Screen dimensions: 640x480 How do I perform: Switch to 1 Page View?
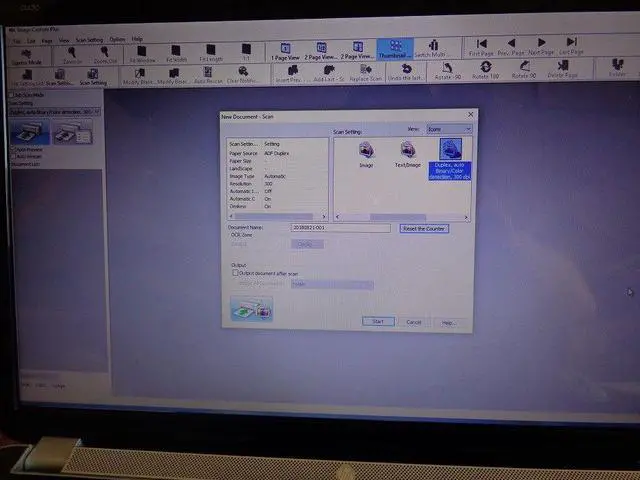point(285,51)
